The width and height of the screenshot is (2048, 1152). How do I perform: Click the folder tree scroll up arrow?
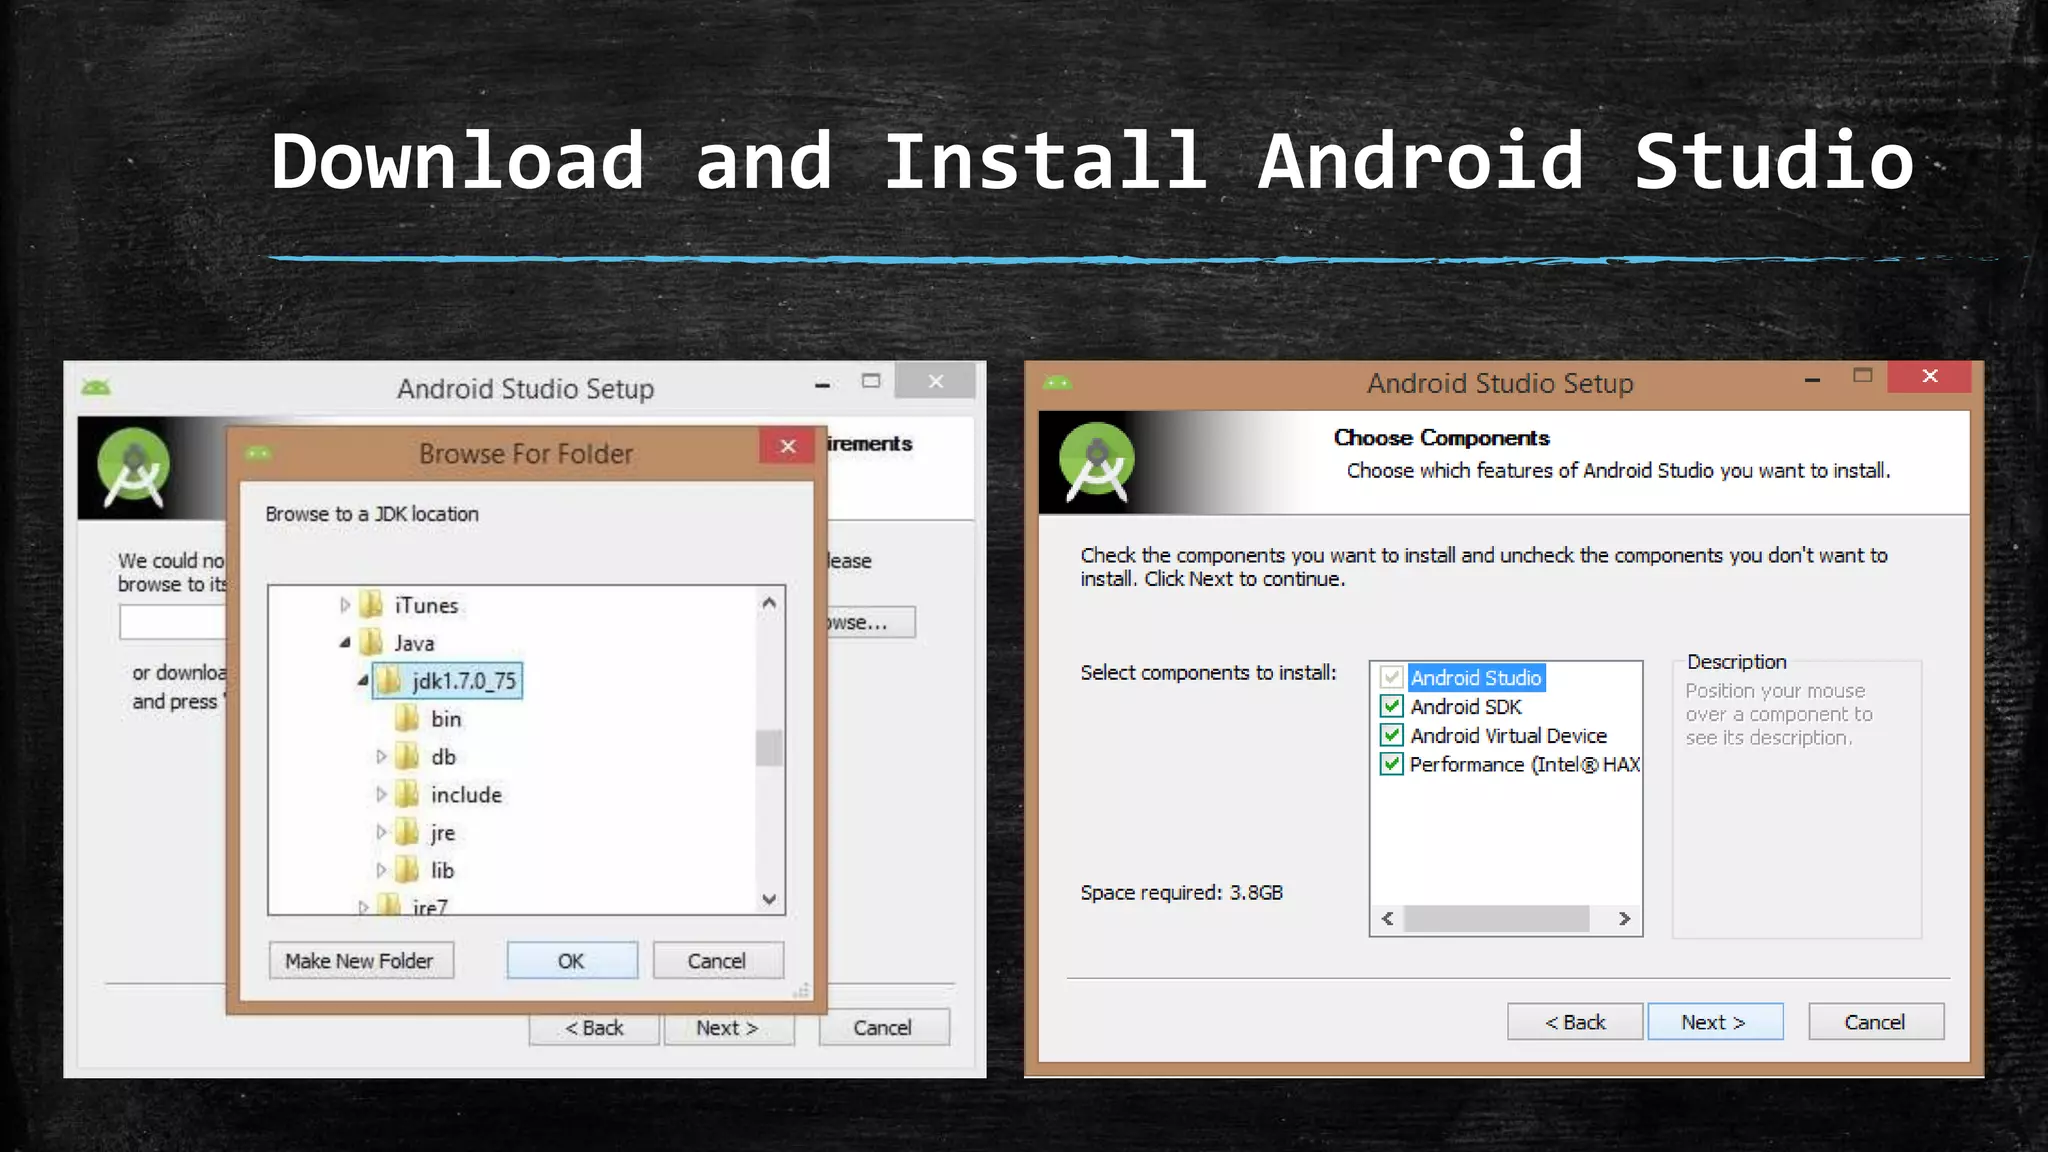(768, 602)
